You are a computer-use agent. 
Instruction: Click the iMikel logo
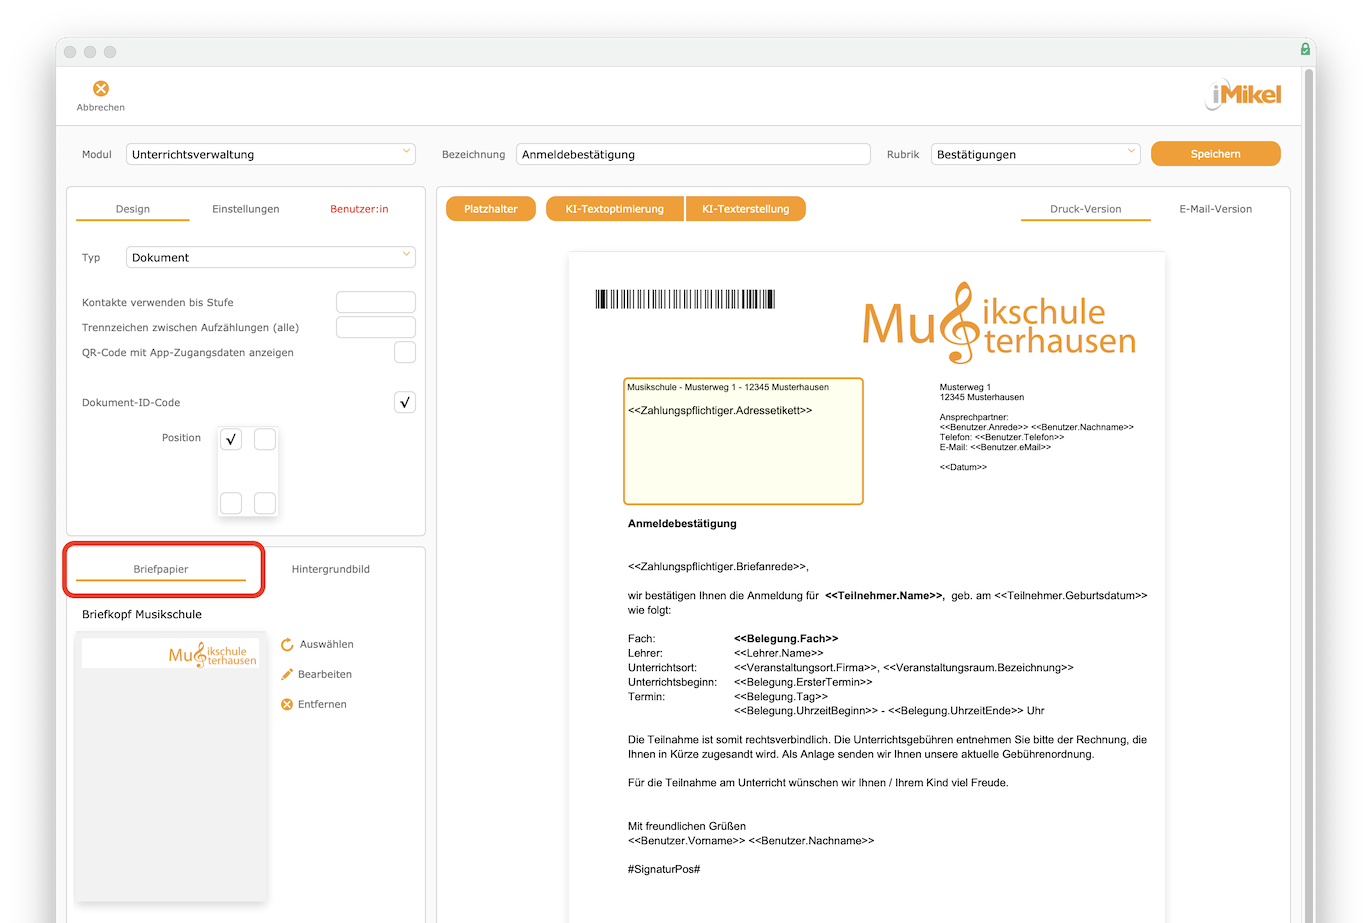coord(1243,95)
